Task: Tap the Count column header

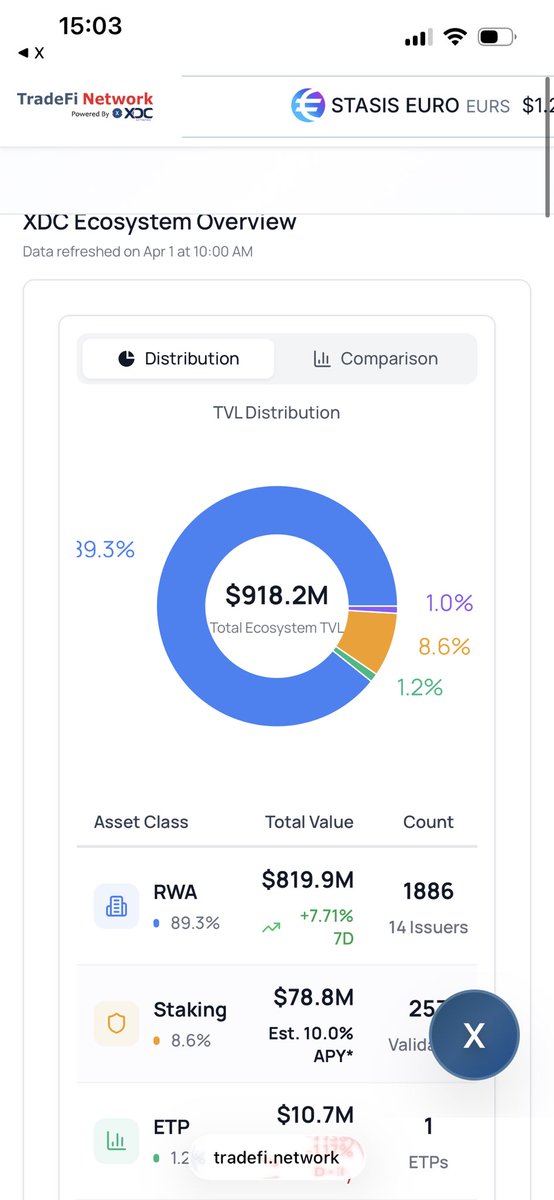Action: [428, 822]
